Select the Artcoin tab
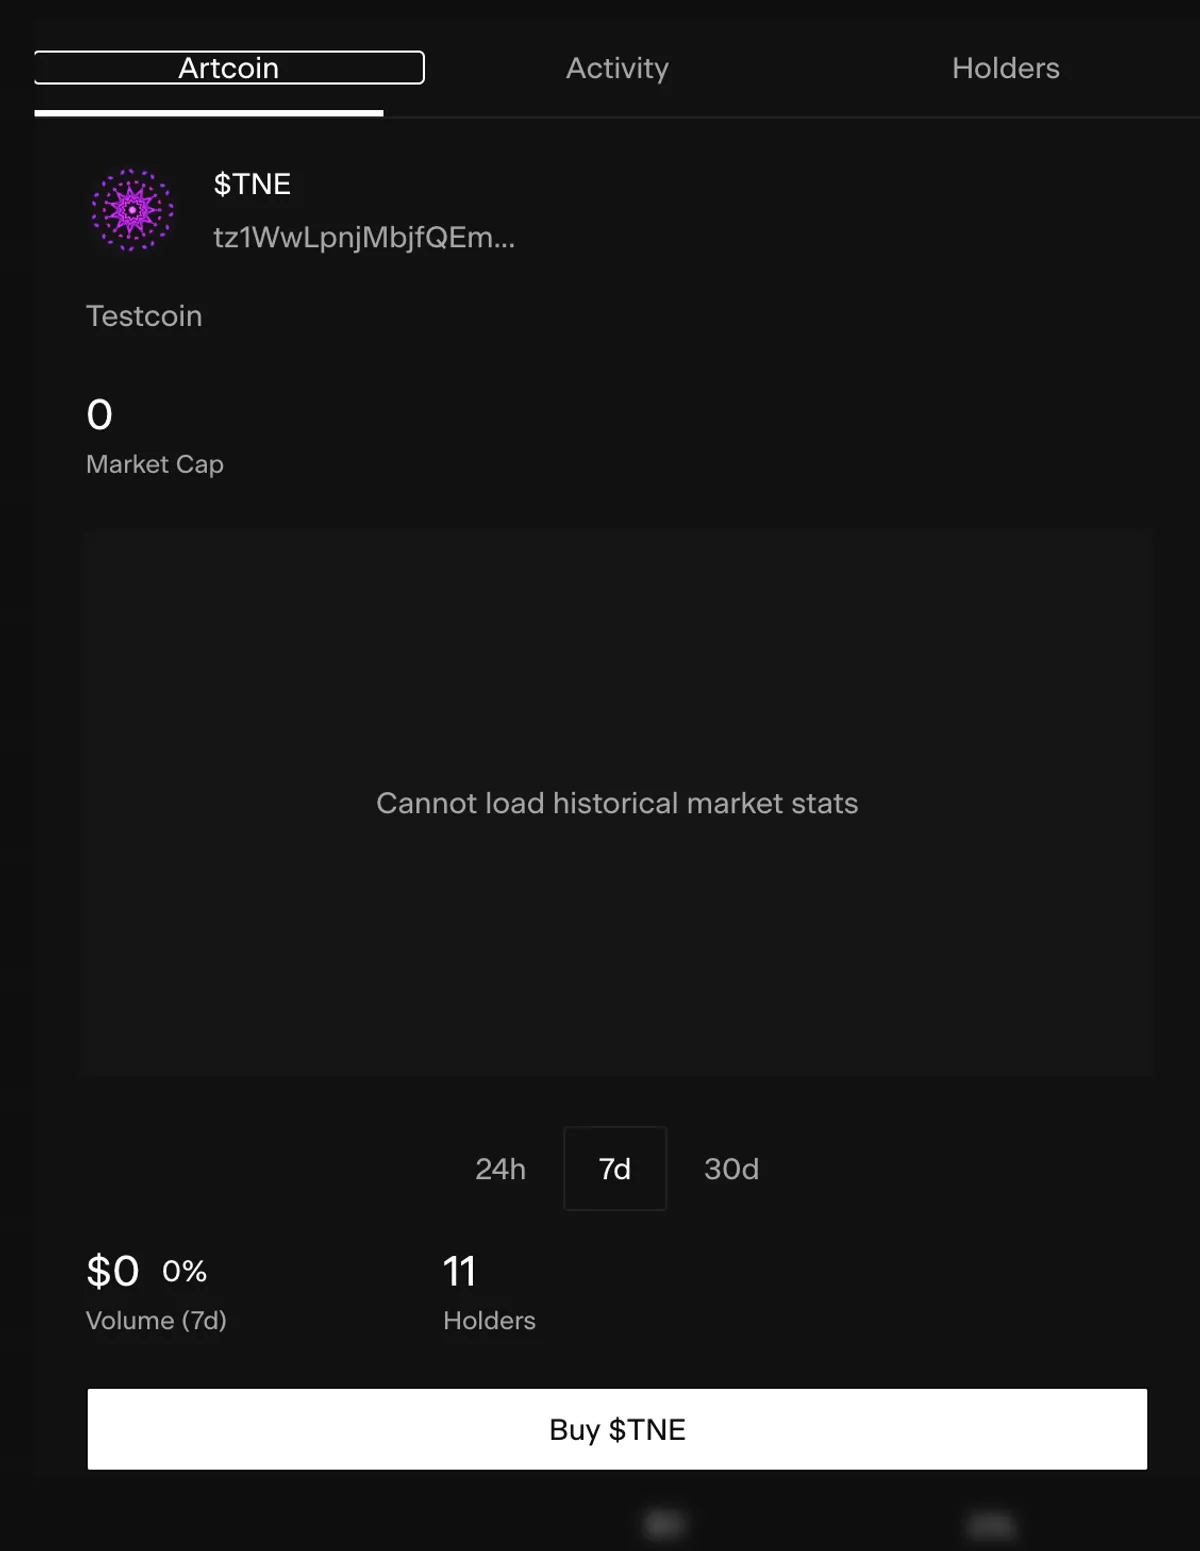The image size is (1200, 1551). (x=229, y=68)
